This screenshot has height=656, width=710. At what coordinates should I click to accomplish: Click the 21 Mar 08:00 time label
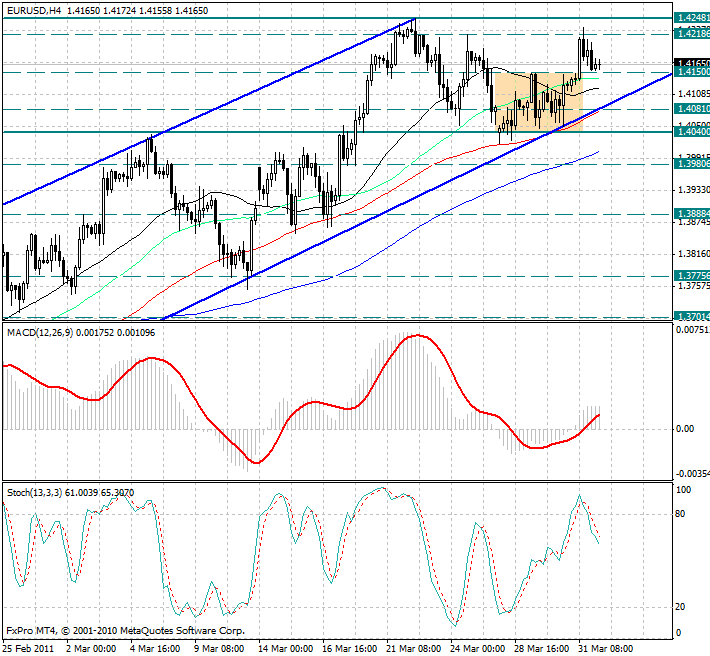point(413,649)
